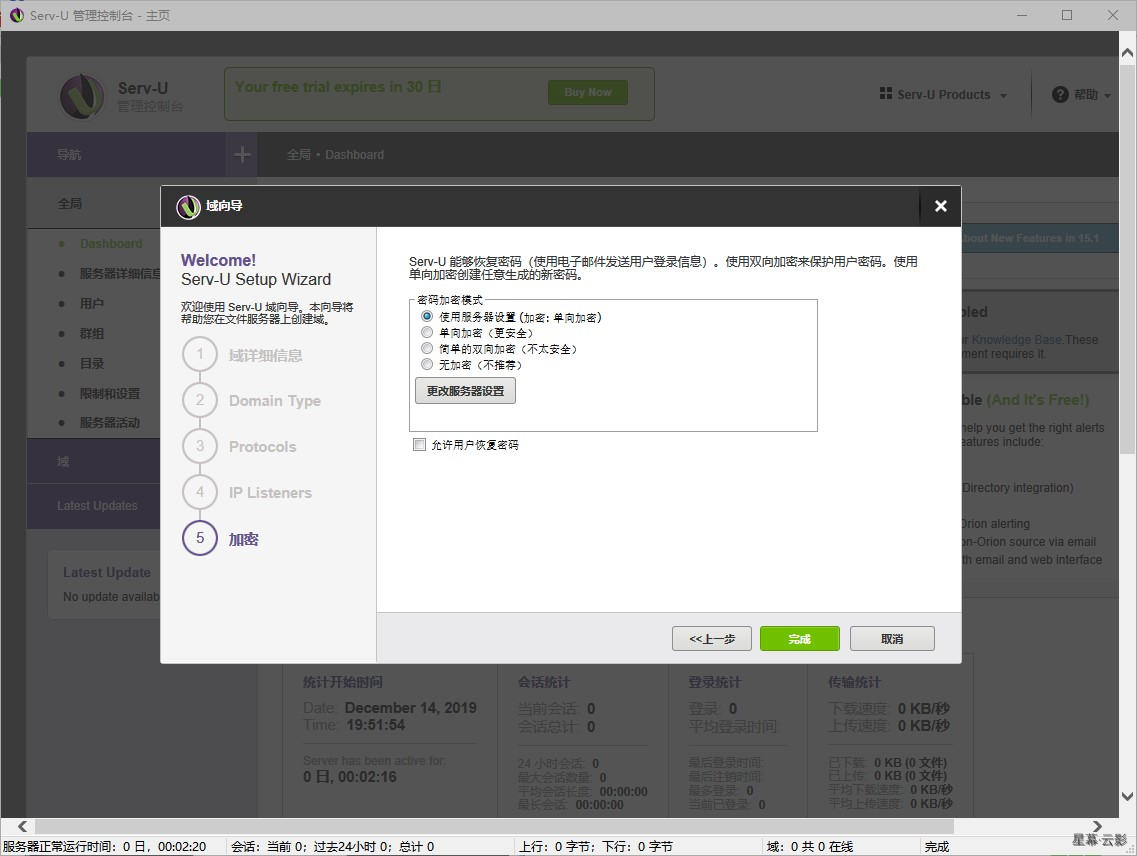This screenshot has height=856, width=1137.
Task: Click the Serv-U logo in wizard header
Action: tap(188, 206)
